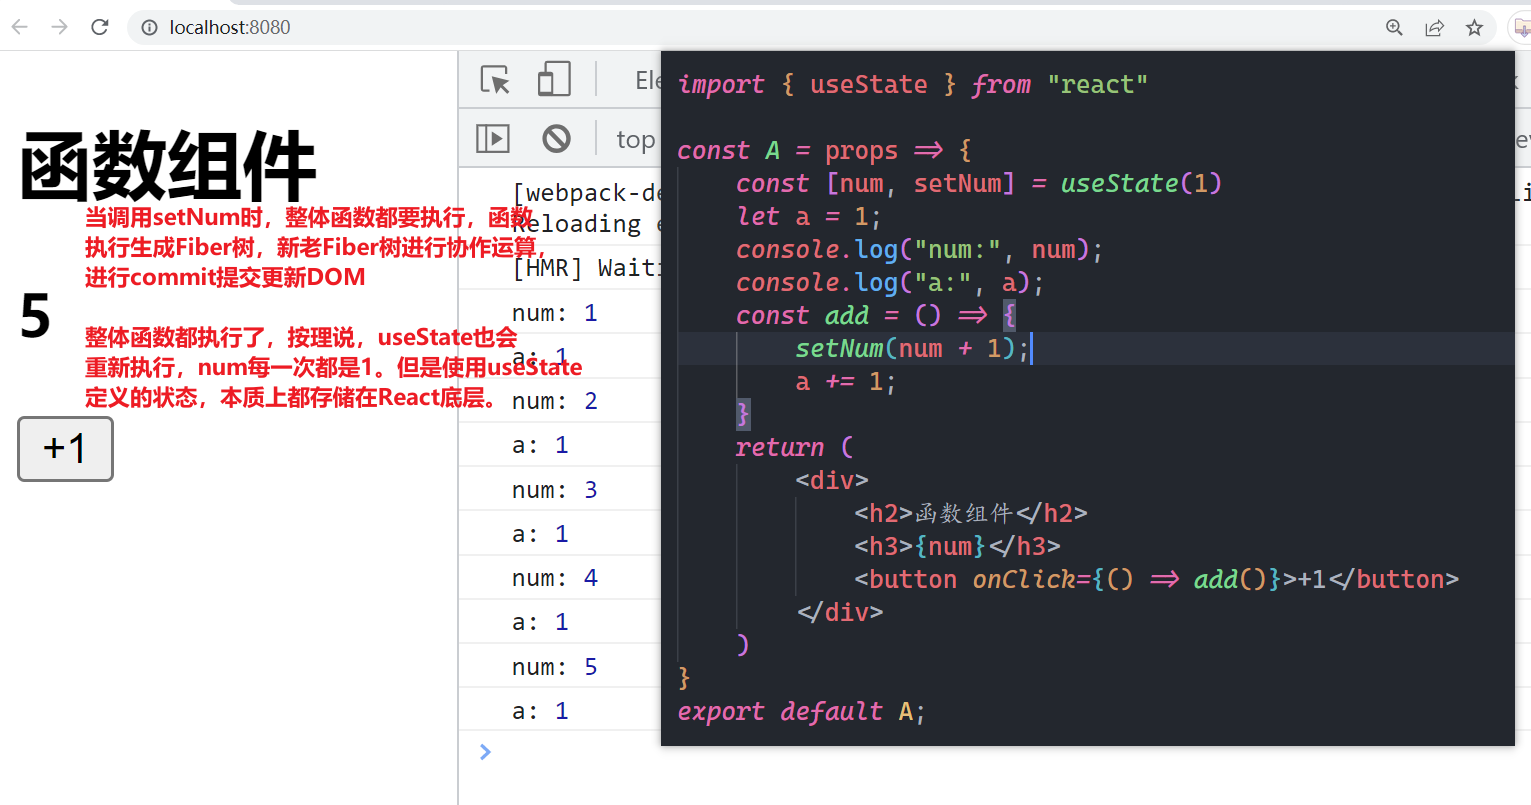Click the last "a: 1" console line
1531x805 pixels.
pos(540,711)
